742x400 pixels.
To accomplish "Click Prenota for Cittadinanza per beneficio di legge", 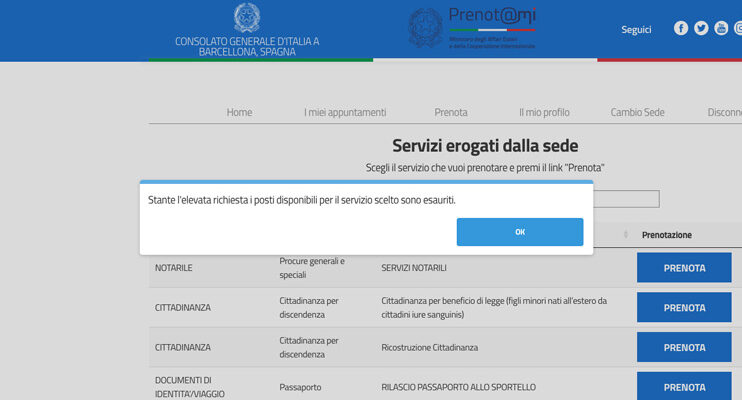I will pos(684,307).
